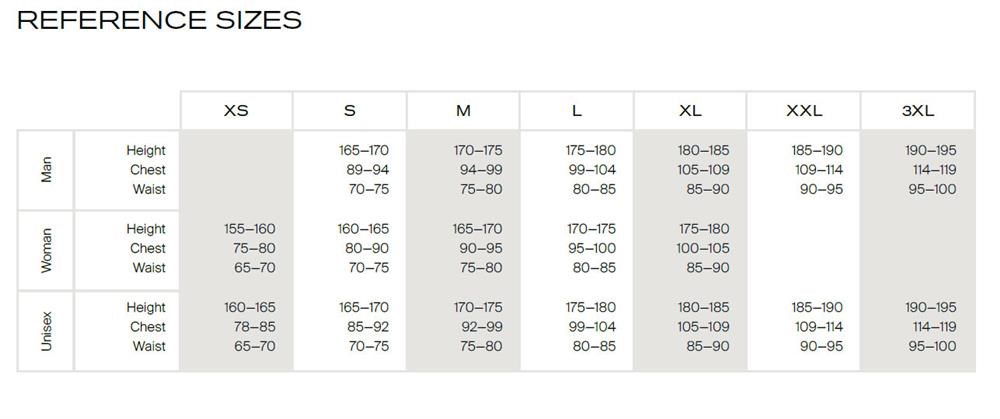Choose the 3XL column header
Viewport: 1000px width, 419px height.
tap(917, 111)
